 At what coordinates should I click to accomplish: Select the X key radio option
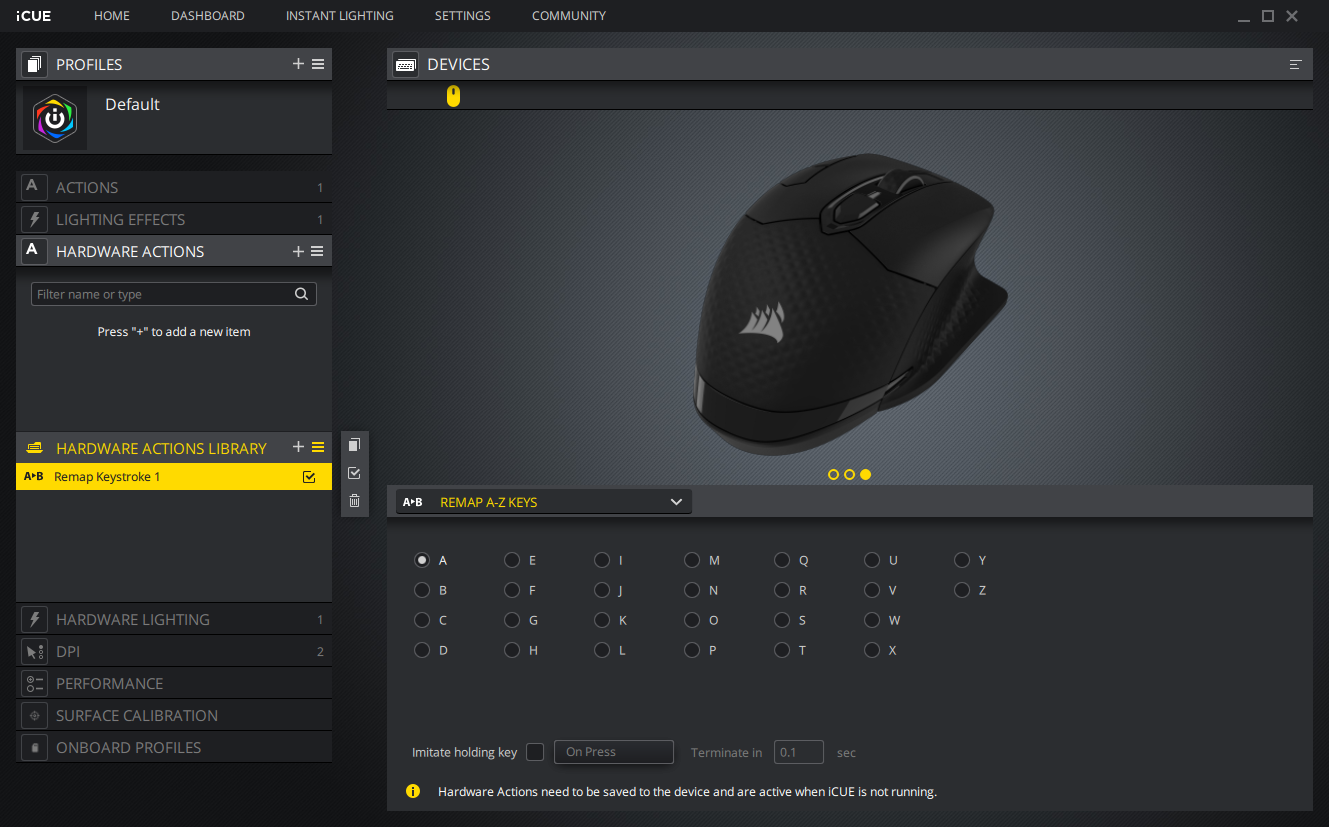click(x=872, y=651)
